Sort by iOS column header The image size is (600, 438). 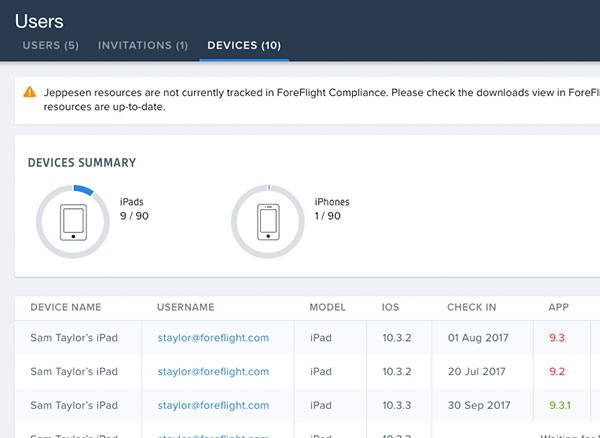click(390, 307)
